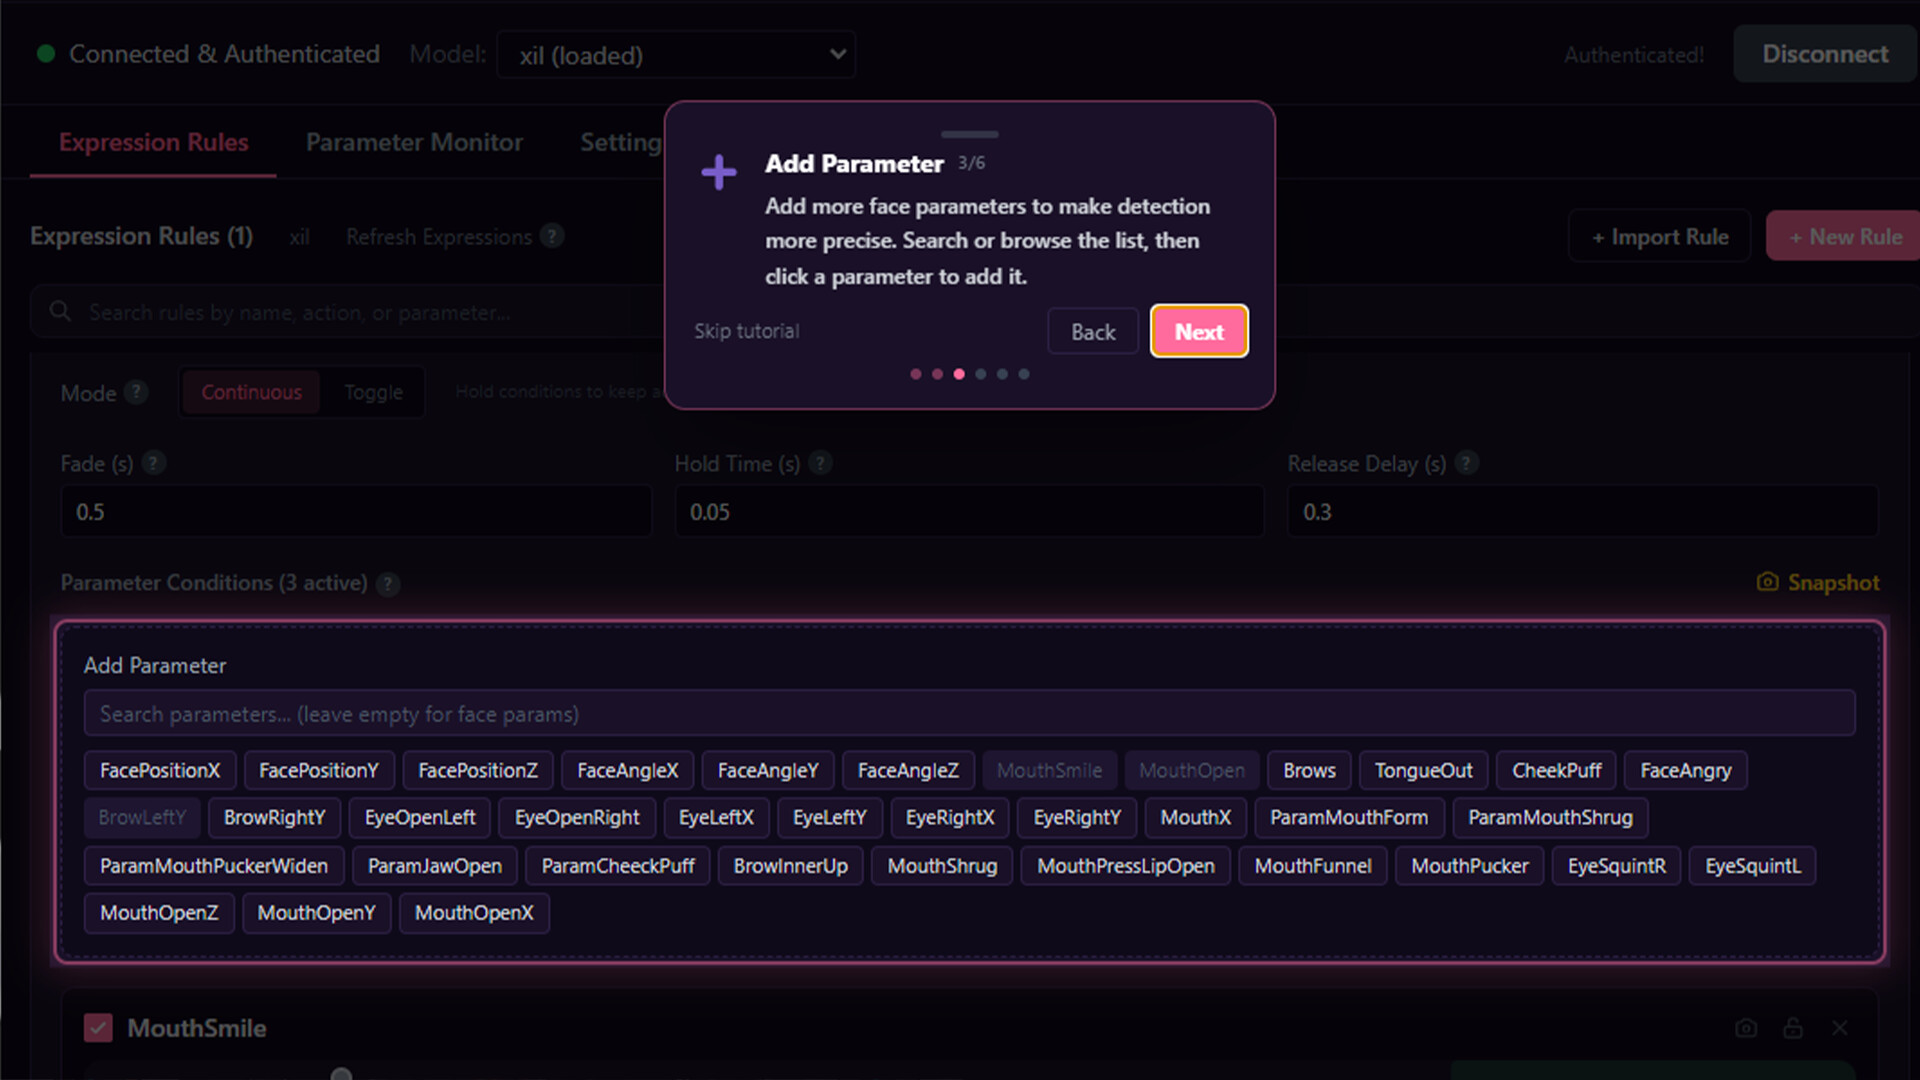Click help icon next to Parameter Conditions
The width and height of the screenshot is (1920, 1080).
[x=388, y=583]
